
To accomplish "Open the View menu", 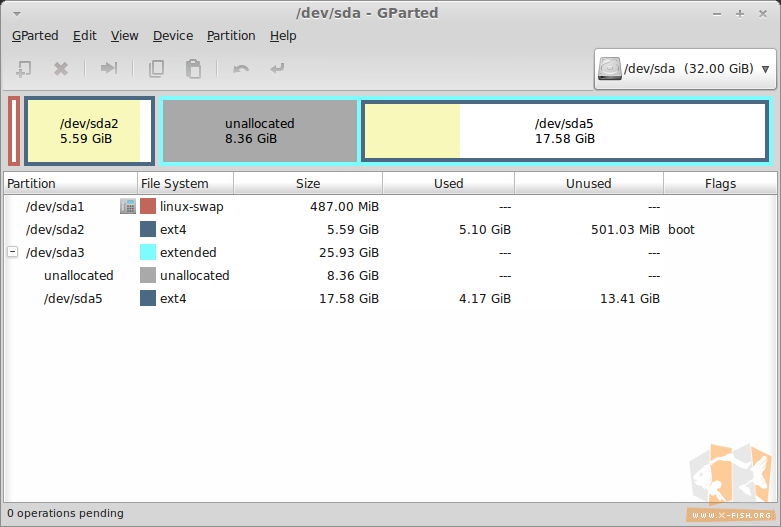I will (x=125, y=36).
